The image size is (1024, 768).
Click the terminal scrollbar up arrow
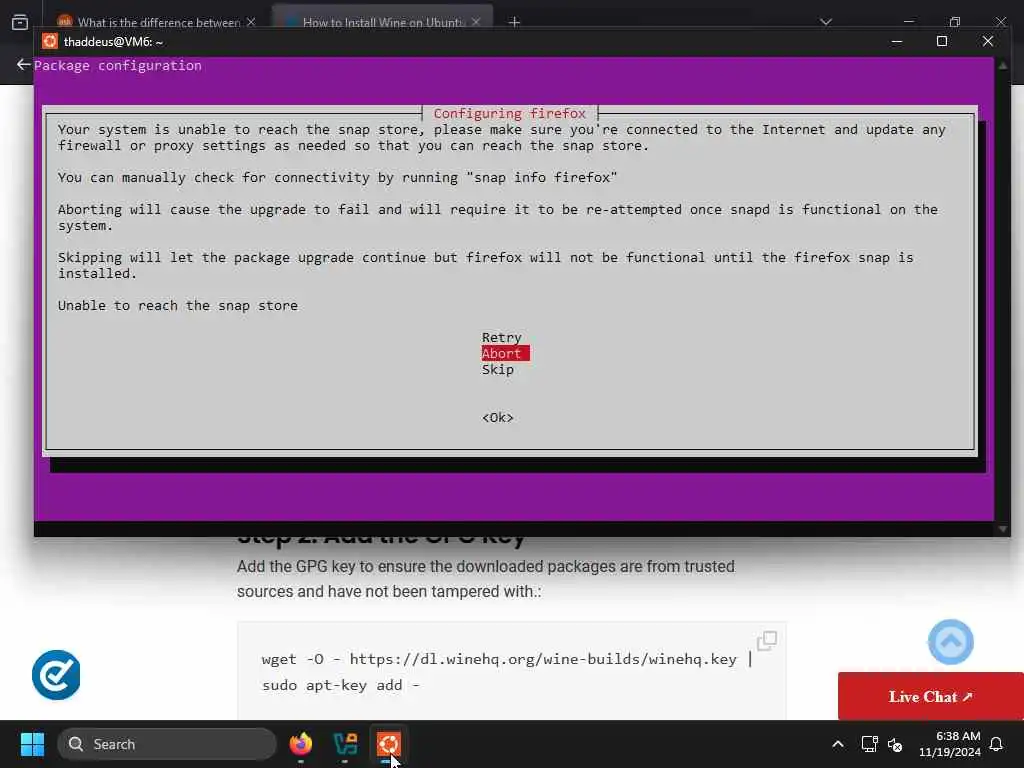tap(1003, 65)
